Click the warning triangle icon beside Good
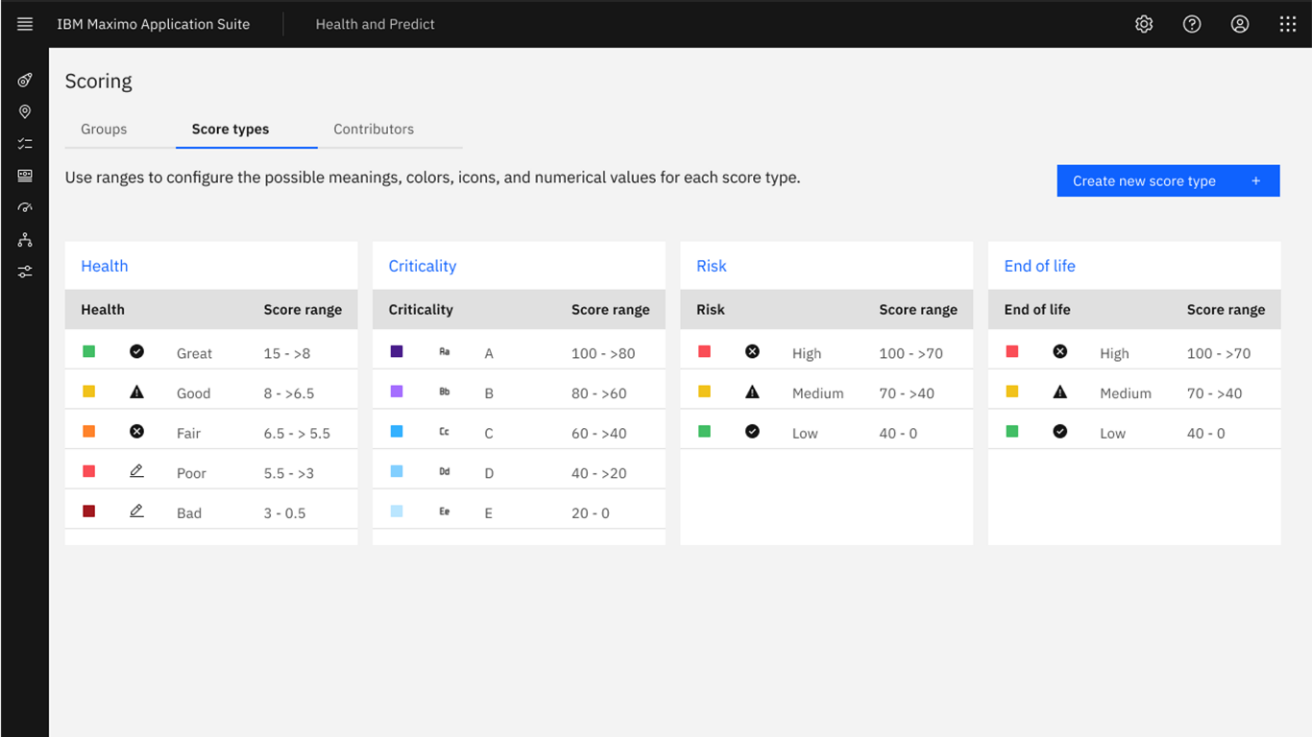 pyautogui.click(x=137, y=392)
